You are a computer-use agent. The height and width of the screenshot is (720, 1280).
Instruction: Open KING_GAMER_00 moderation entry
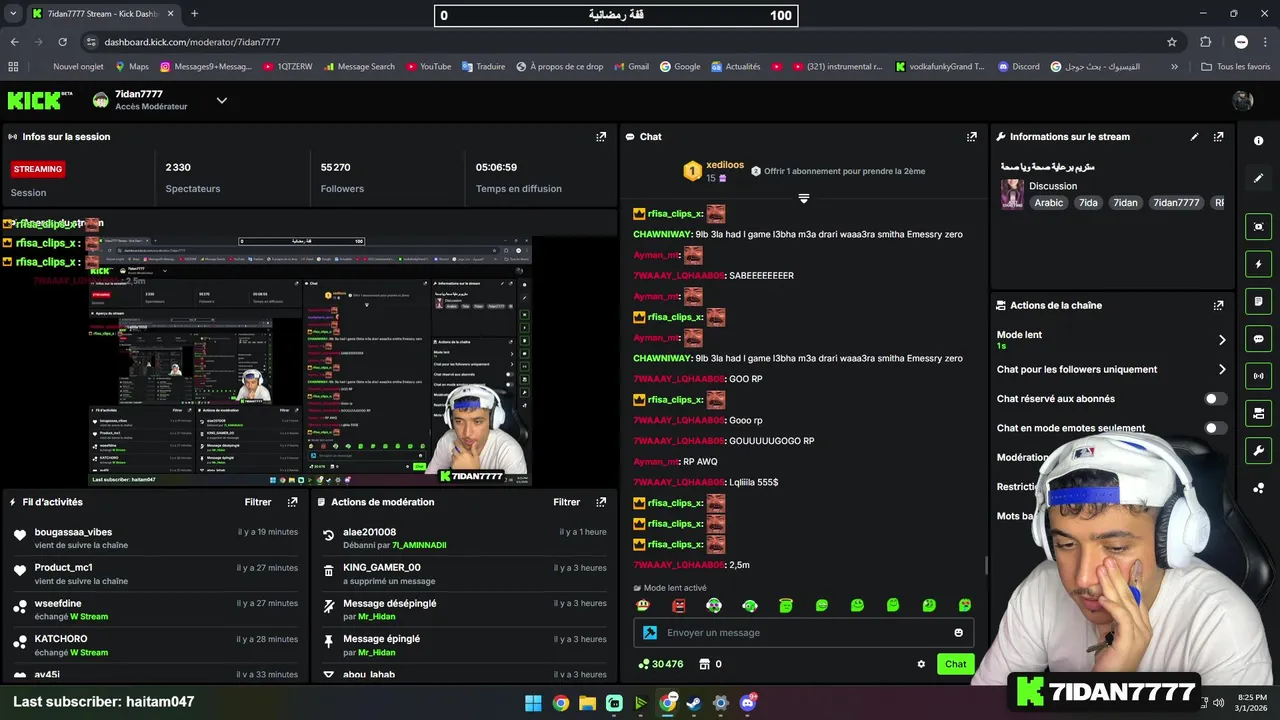381,567
